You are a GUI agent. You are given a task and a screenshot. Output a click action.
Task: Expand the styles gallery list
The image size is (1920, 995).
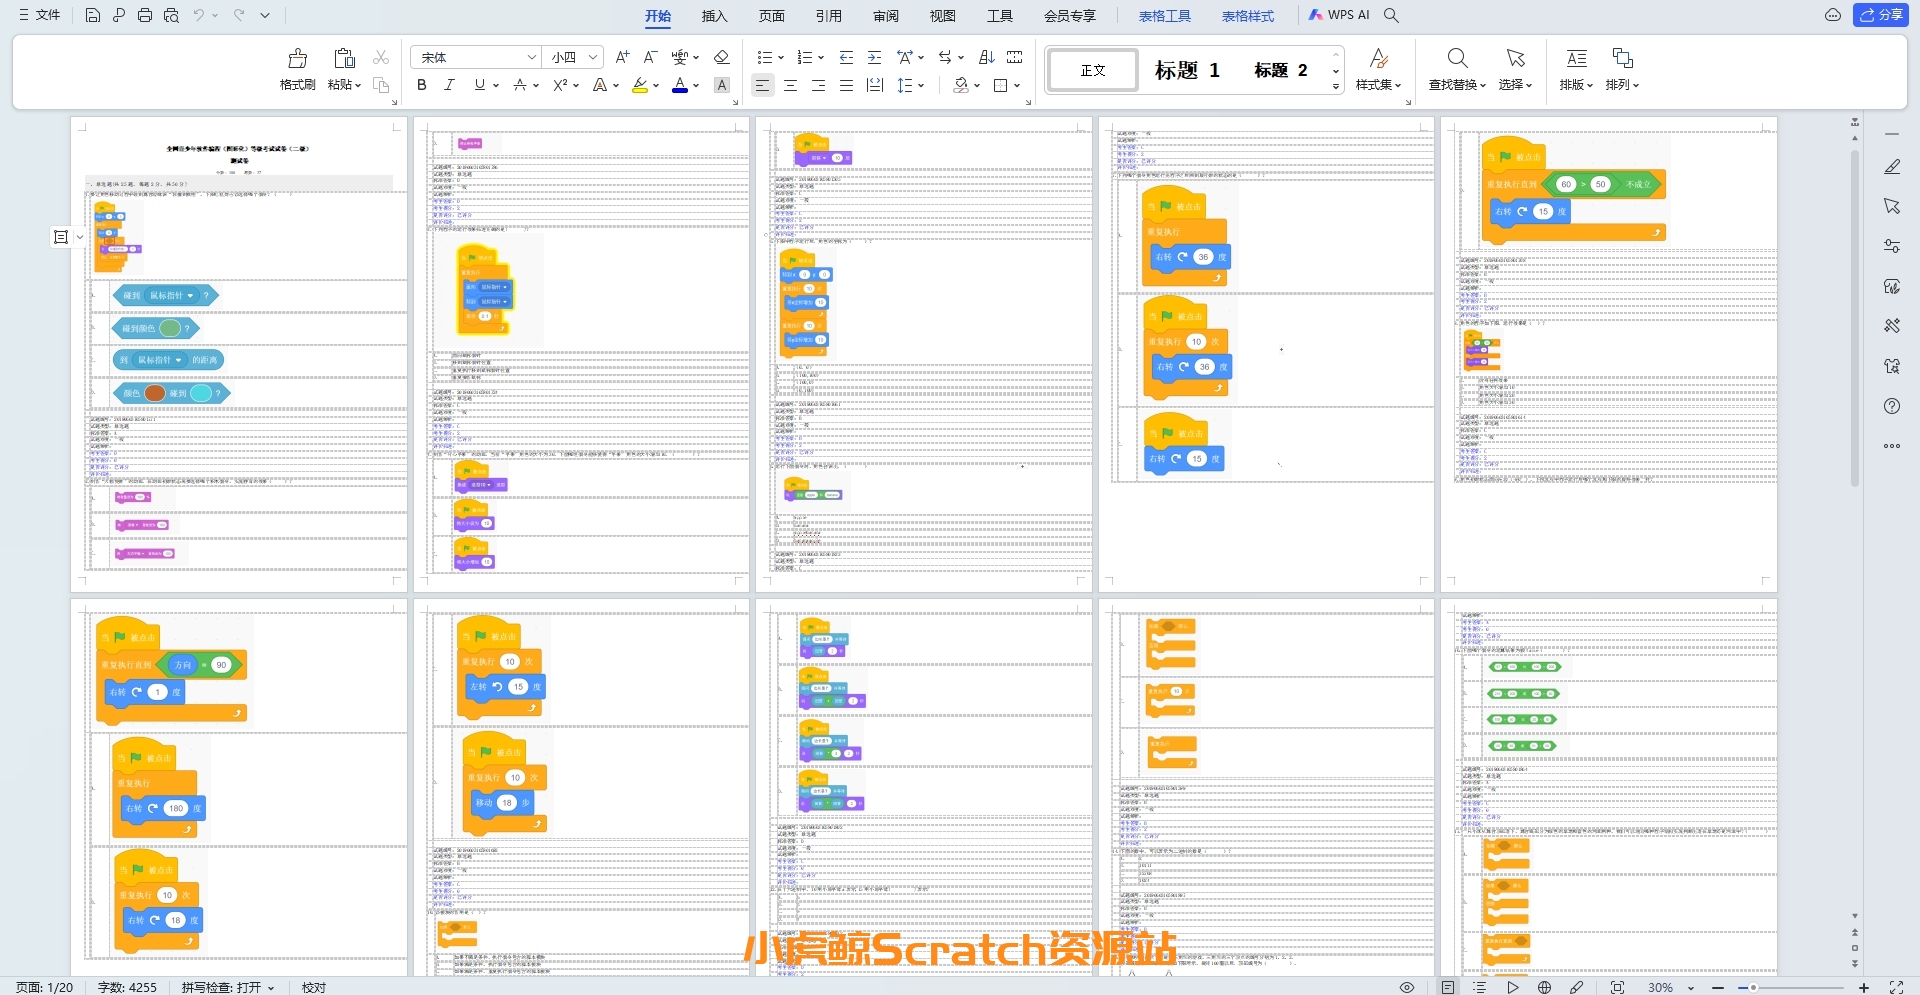tap(1336, 87)
